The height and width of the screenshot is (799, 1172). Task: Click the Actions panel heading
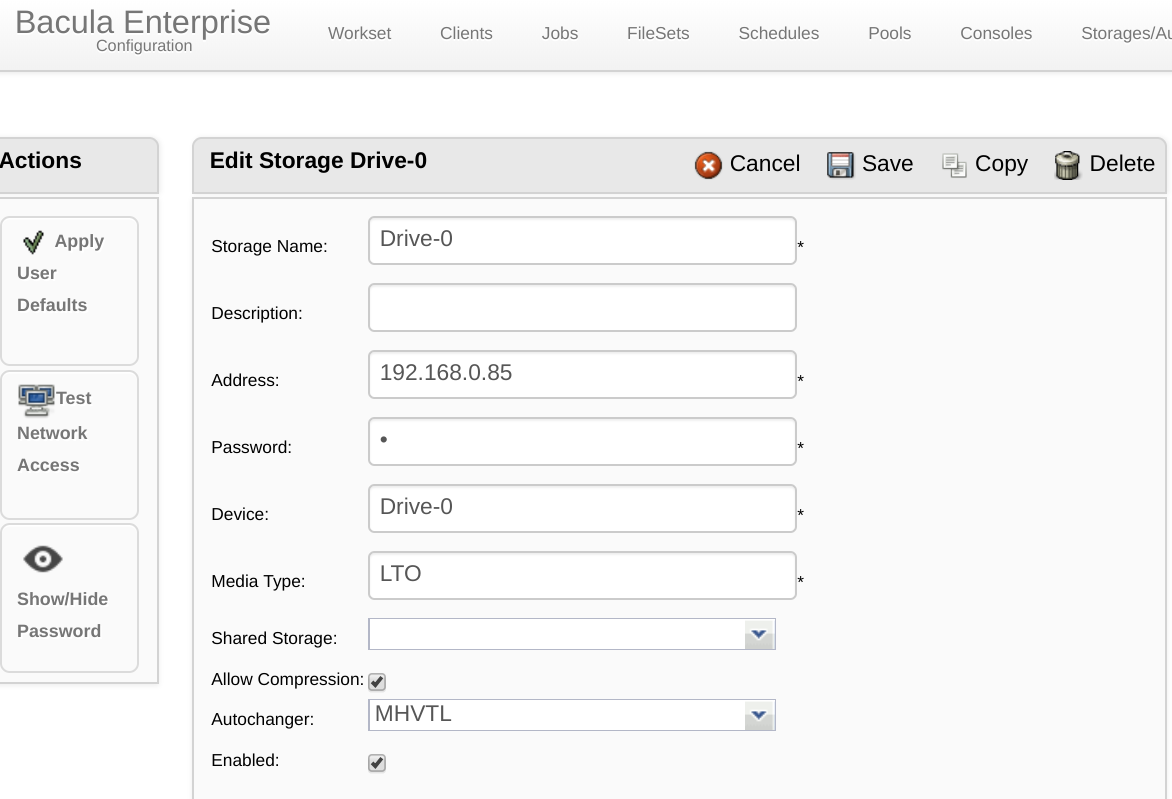tap(40, 161)
